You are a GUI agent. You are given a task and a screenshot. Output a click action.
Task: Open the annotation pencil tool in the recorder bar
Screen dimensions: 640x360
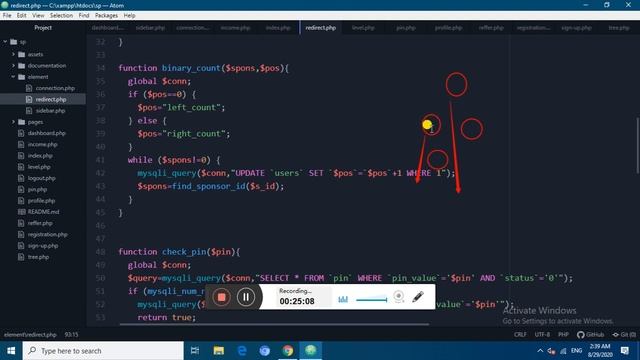click(x=418, y=297)
